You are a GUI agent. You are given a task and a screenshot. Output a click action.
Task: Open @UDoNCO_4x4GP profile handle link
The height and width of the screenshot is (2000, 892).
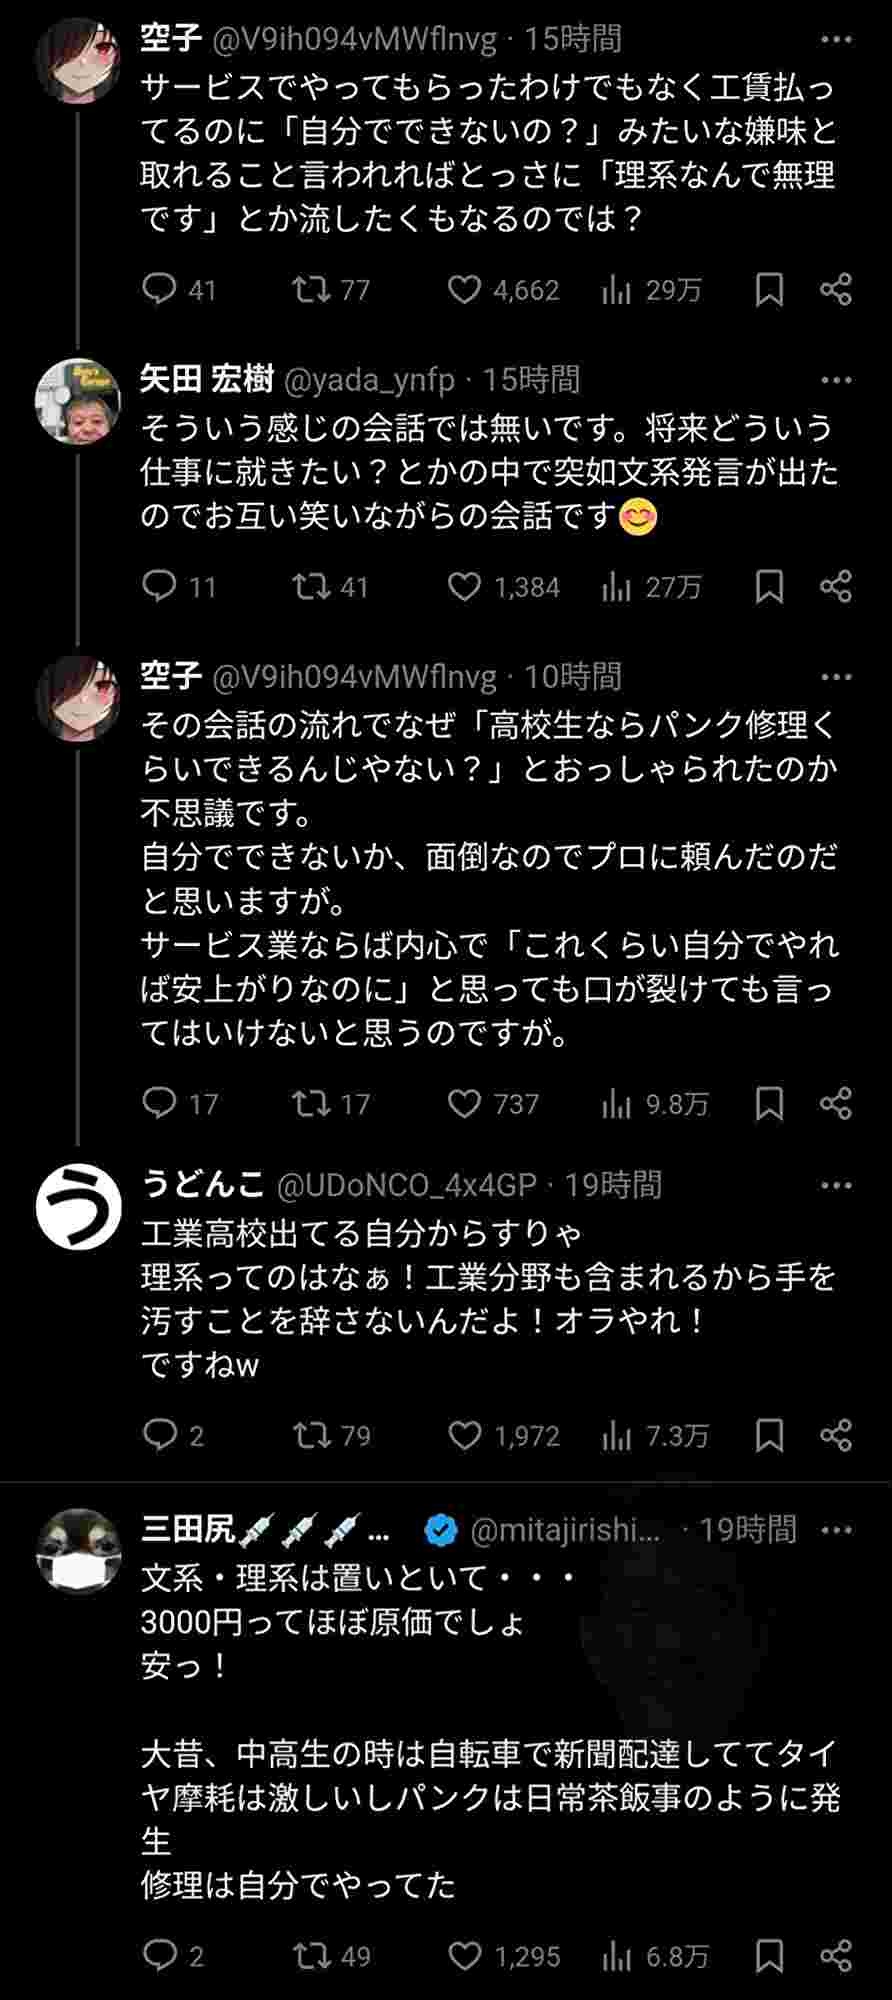pos(406,1185)
